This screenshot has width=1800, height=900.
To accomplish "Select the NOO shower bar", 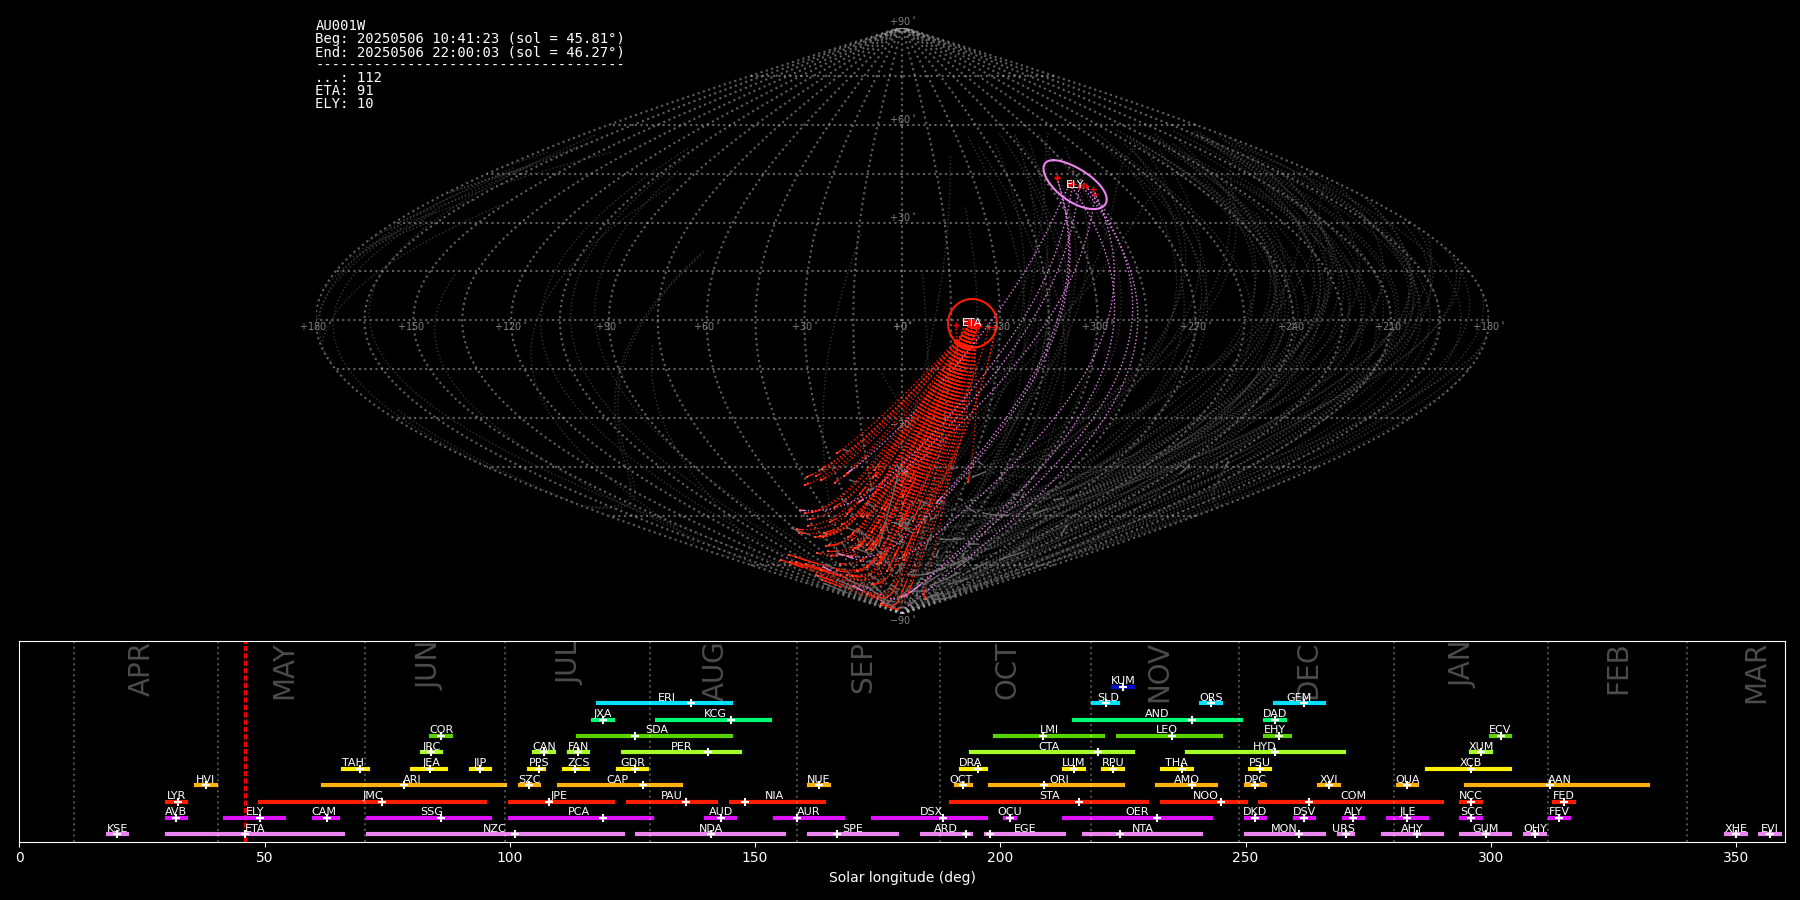I will (1204, 801).
